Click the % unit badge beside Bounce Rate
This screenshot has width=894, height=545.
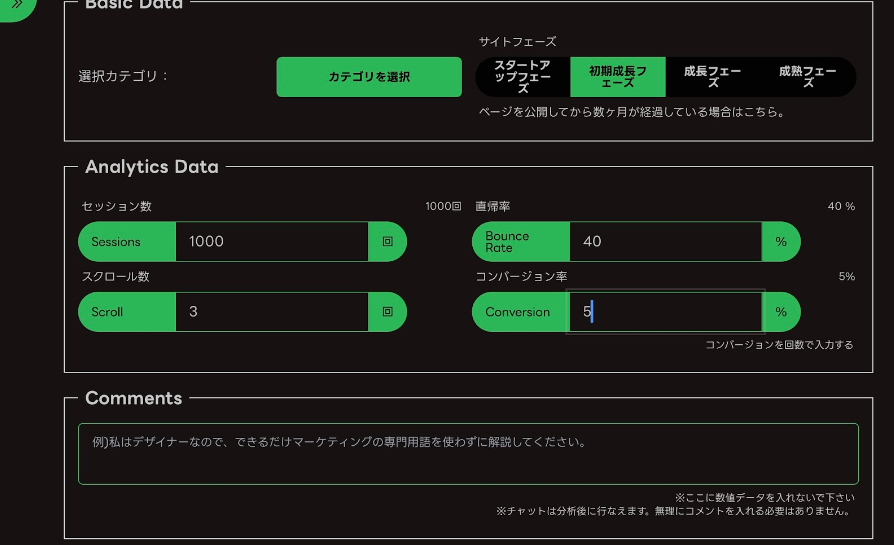[781, 241]
